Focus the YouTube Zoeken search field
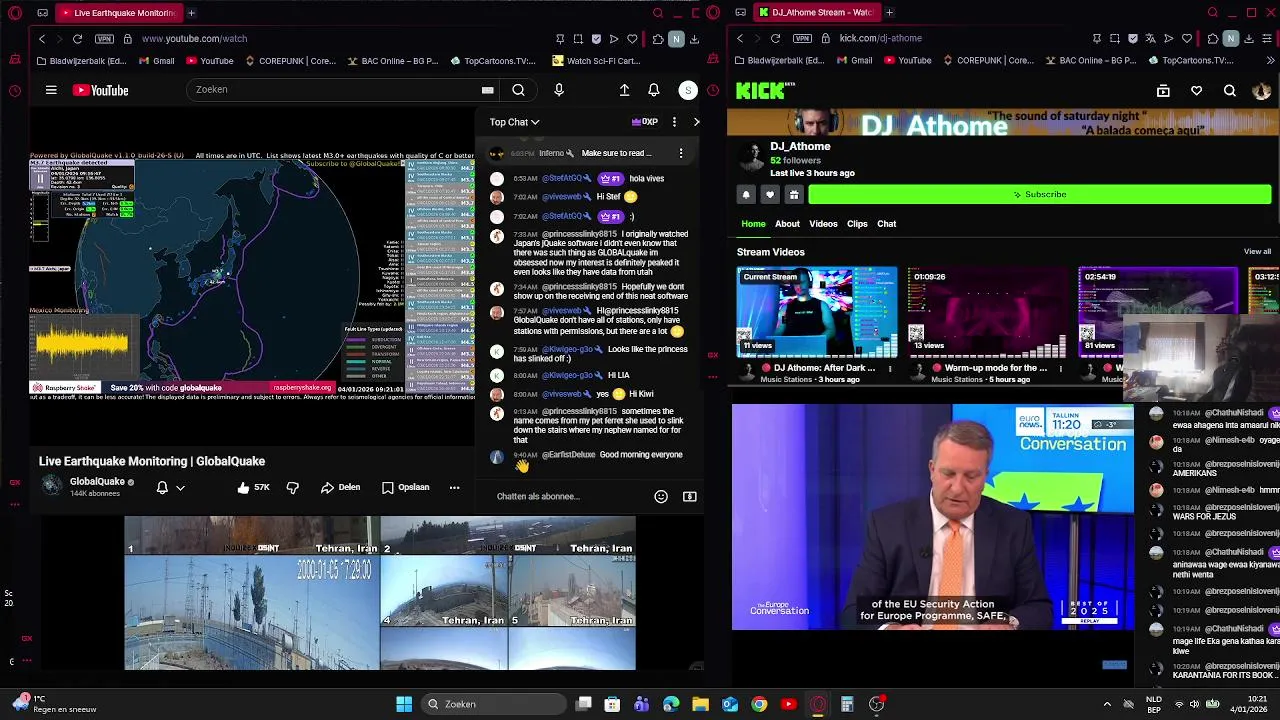 [335, 90]
